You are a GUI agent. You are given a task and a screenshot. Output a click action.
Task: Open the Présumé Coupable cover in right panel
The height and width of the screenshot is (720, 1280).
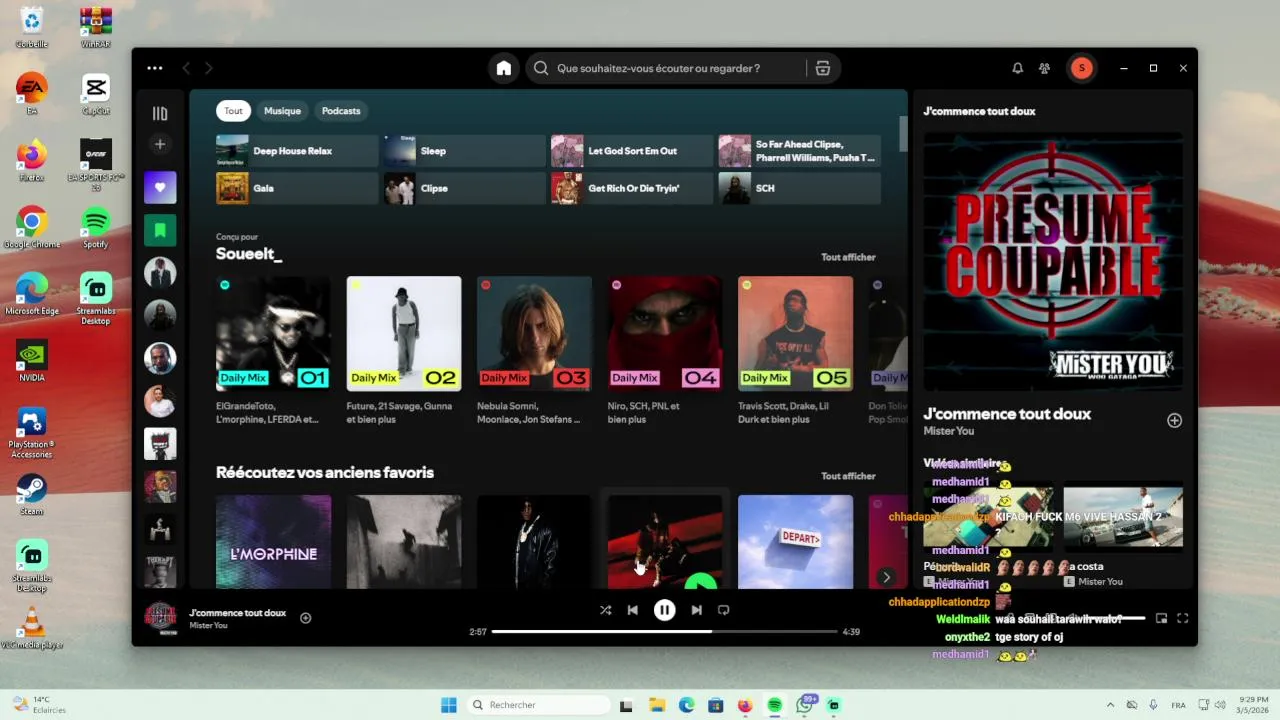[x=1053, y=262]
